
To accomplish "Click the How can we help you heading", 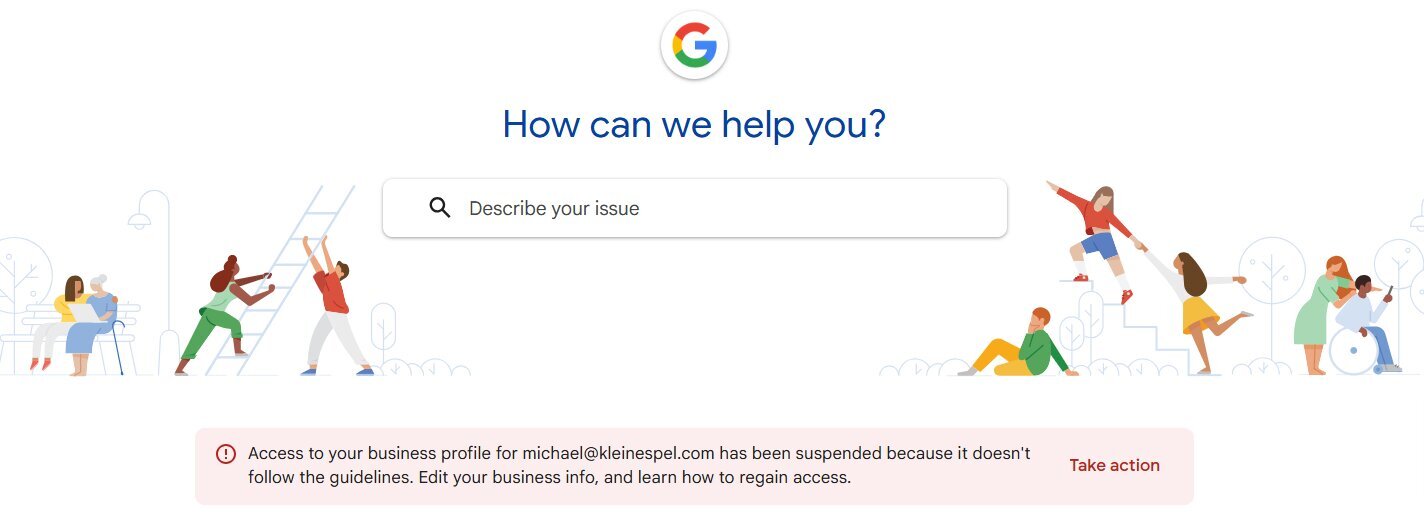I will [x=694, y=124].
